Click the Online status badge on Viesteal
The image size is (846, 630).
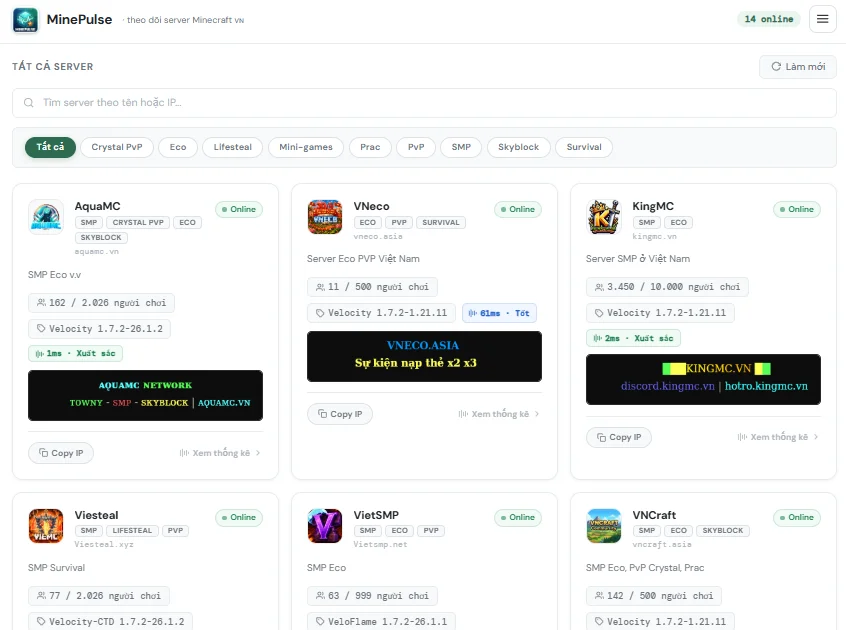(239, 518)
